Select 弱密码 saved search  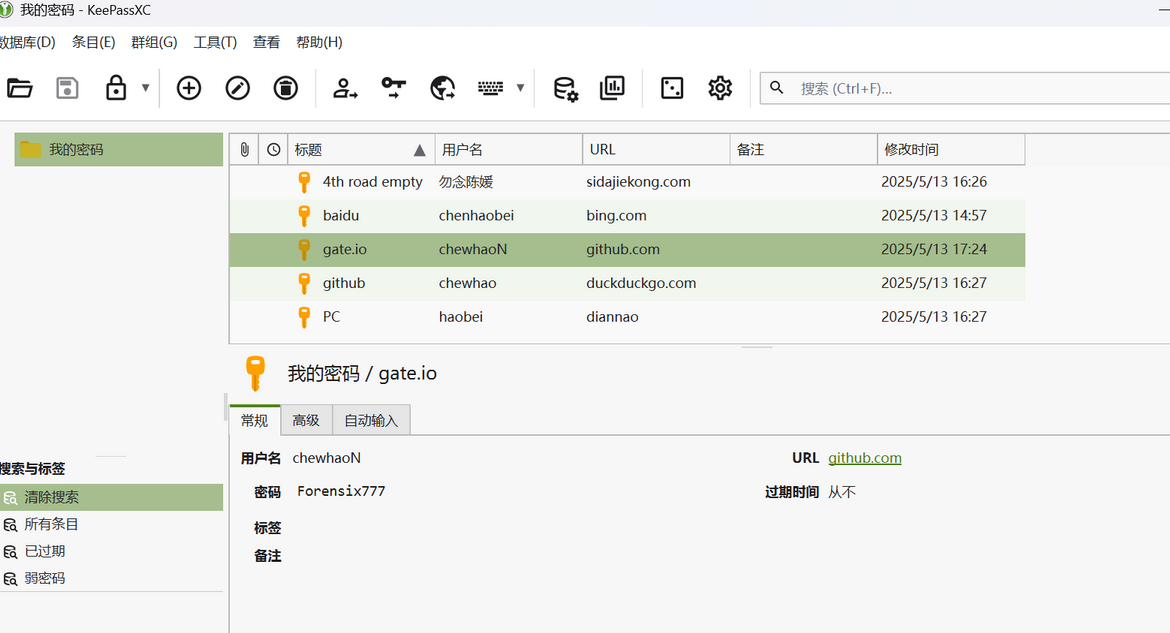click(111, 578)
